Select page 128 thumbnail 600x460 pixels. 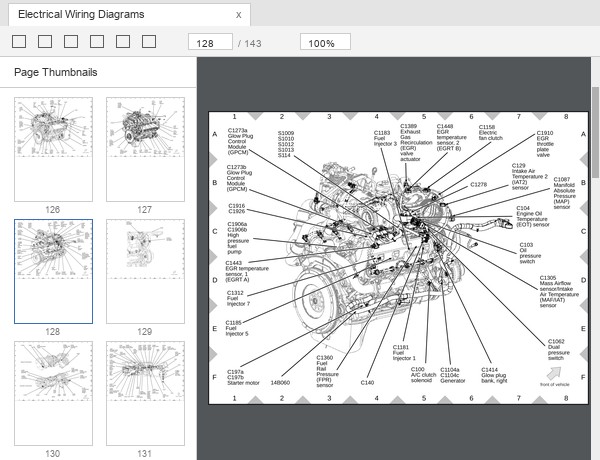coord(54,271)
